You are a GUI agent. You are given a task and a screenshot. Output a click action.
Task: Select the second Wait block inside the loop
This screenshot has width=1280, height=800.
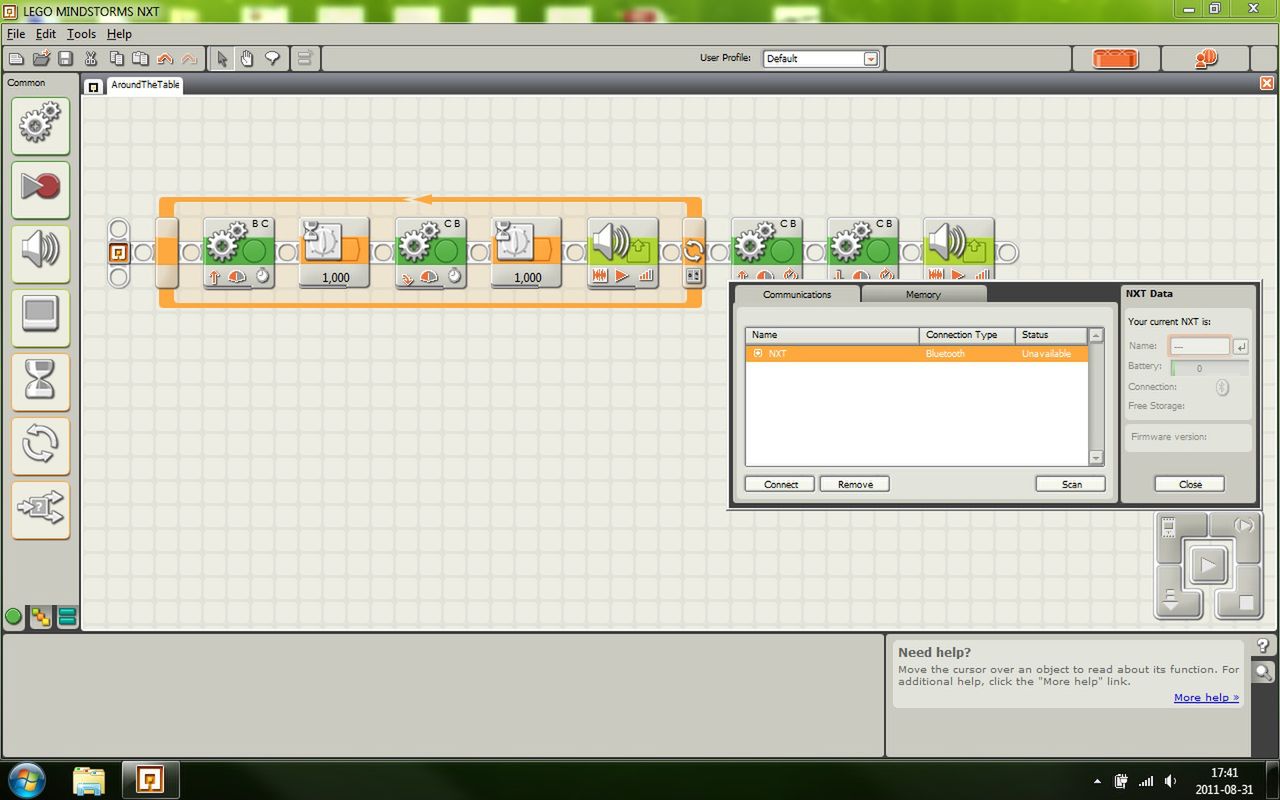pyautogui.click(x=527, y=253)
